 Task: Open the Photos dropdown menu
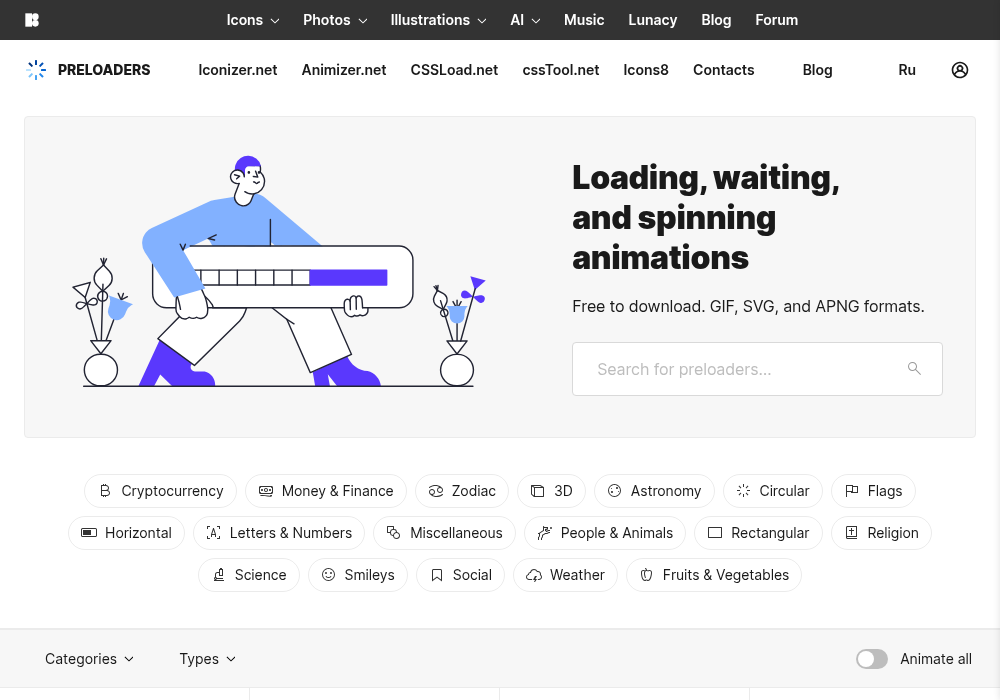(335, 20)
